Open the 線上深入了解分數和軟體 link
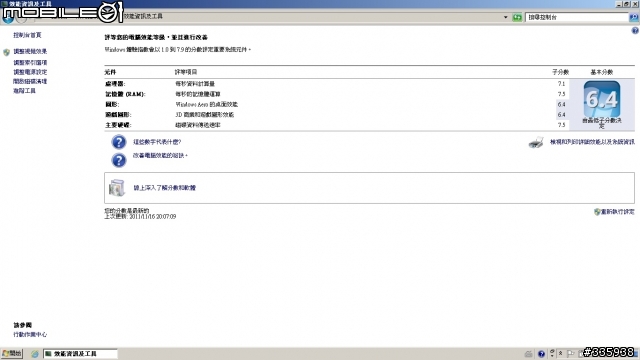 pos(164,188)
